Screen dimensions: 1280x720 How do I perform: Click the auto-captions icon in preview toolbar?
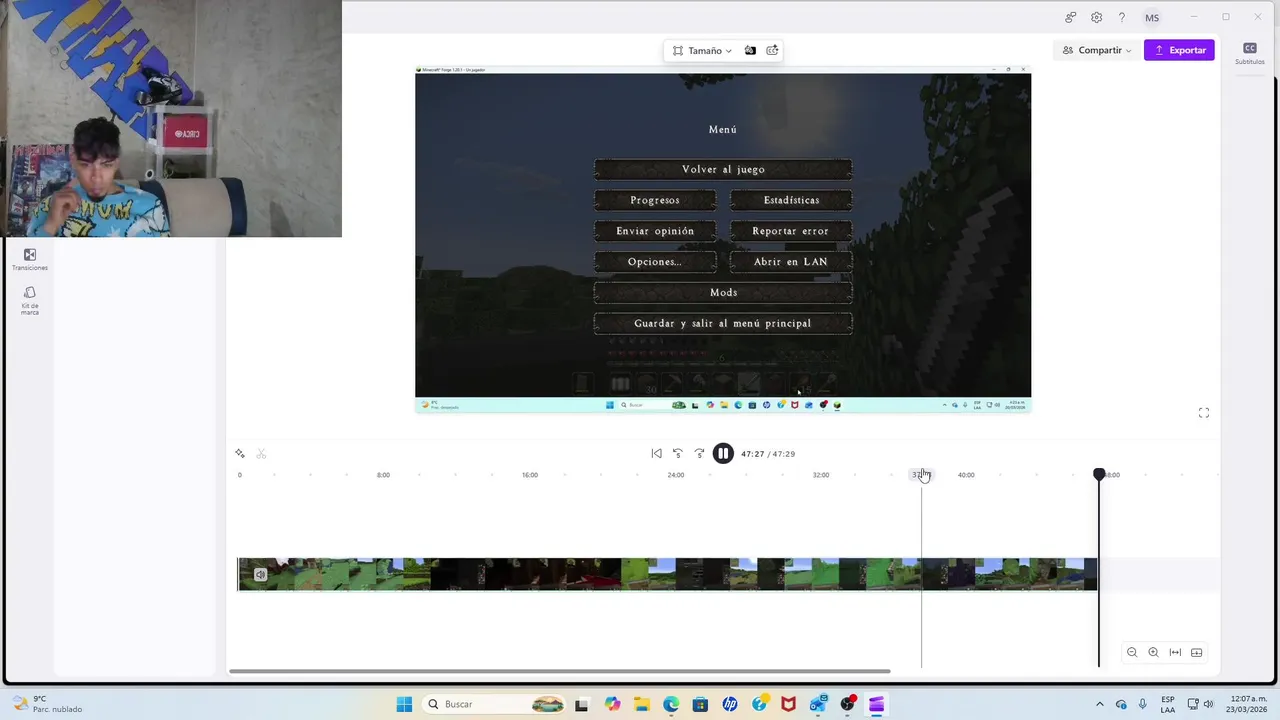point(772,50)
